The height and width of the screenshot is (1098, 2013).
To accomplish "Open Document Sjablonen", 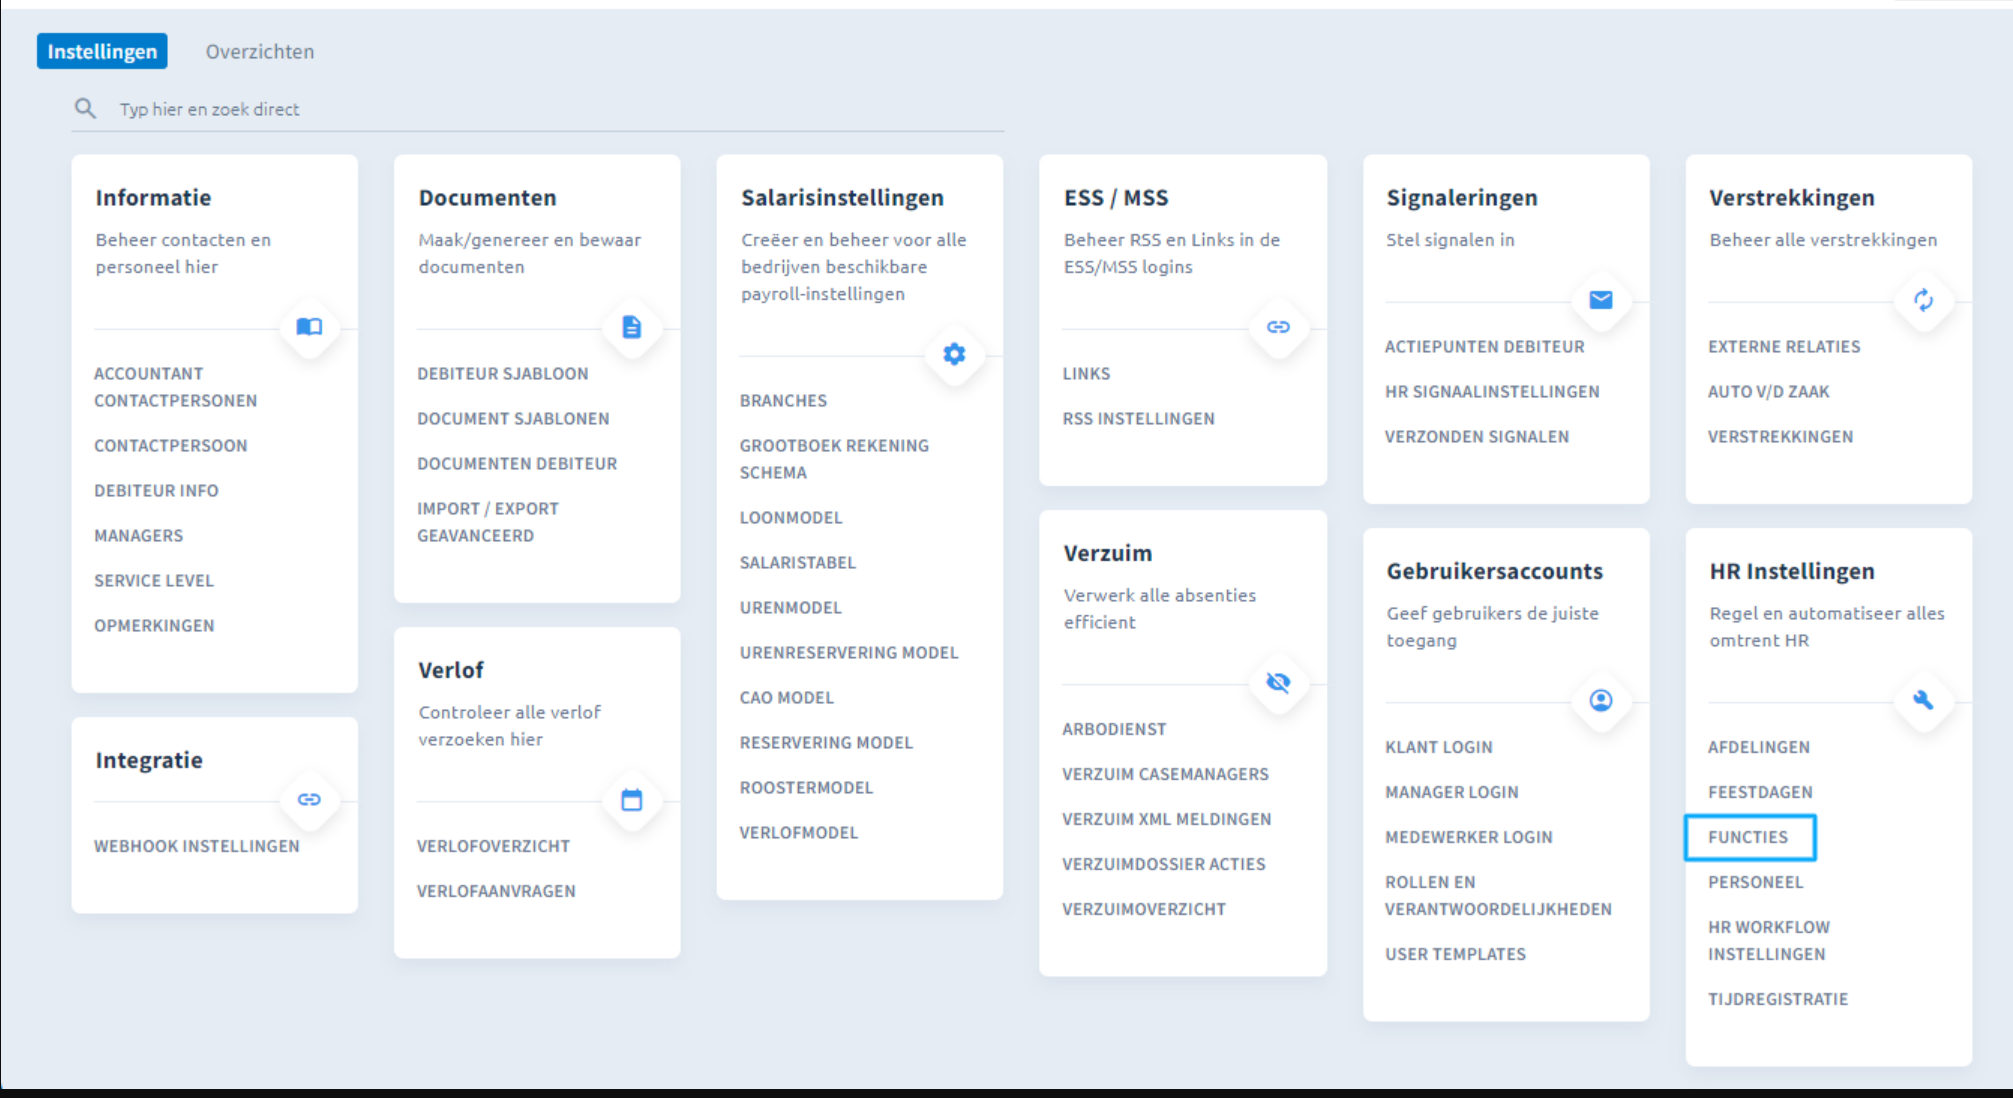I will point(513,418).
